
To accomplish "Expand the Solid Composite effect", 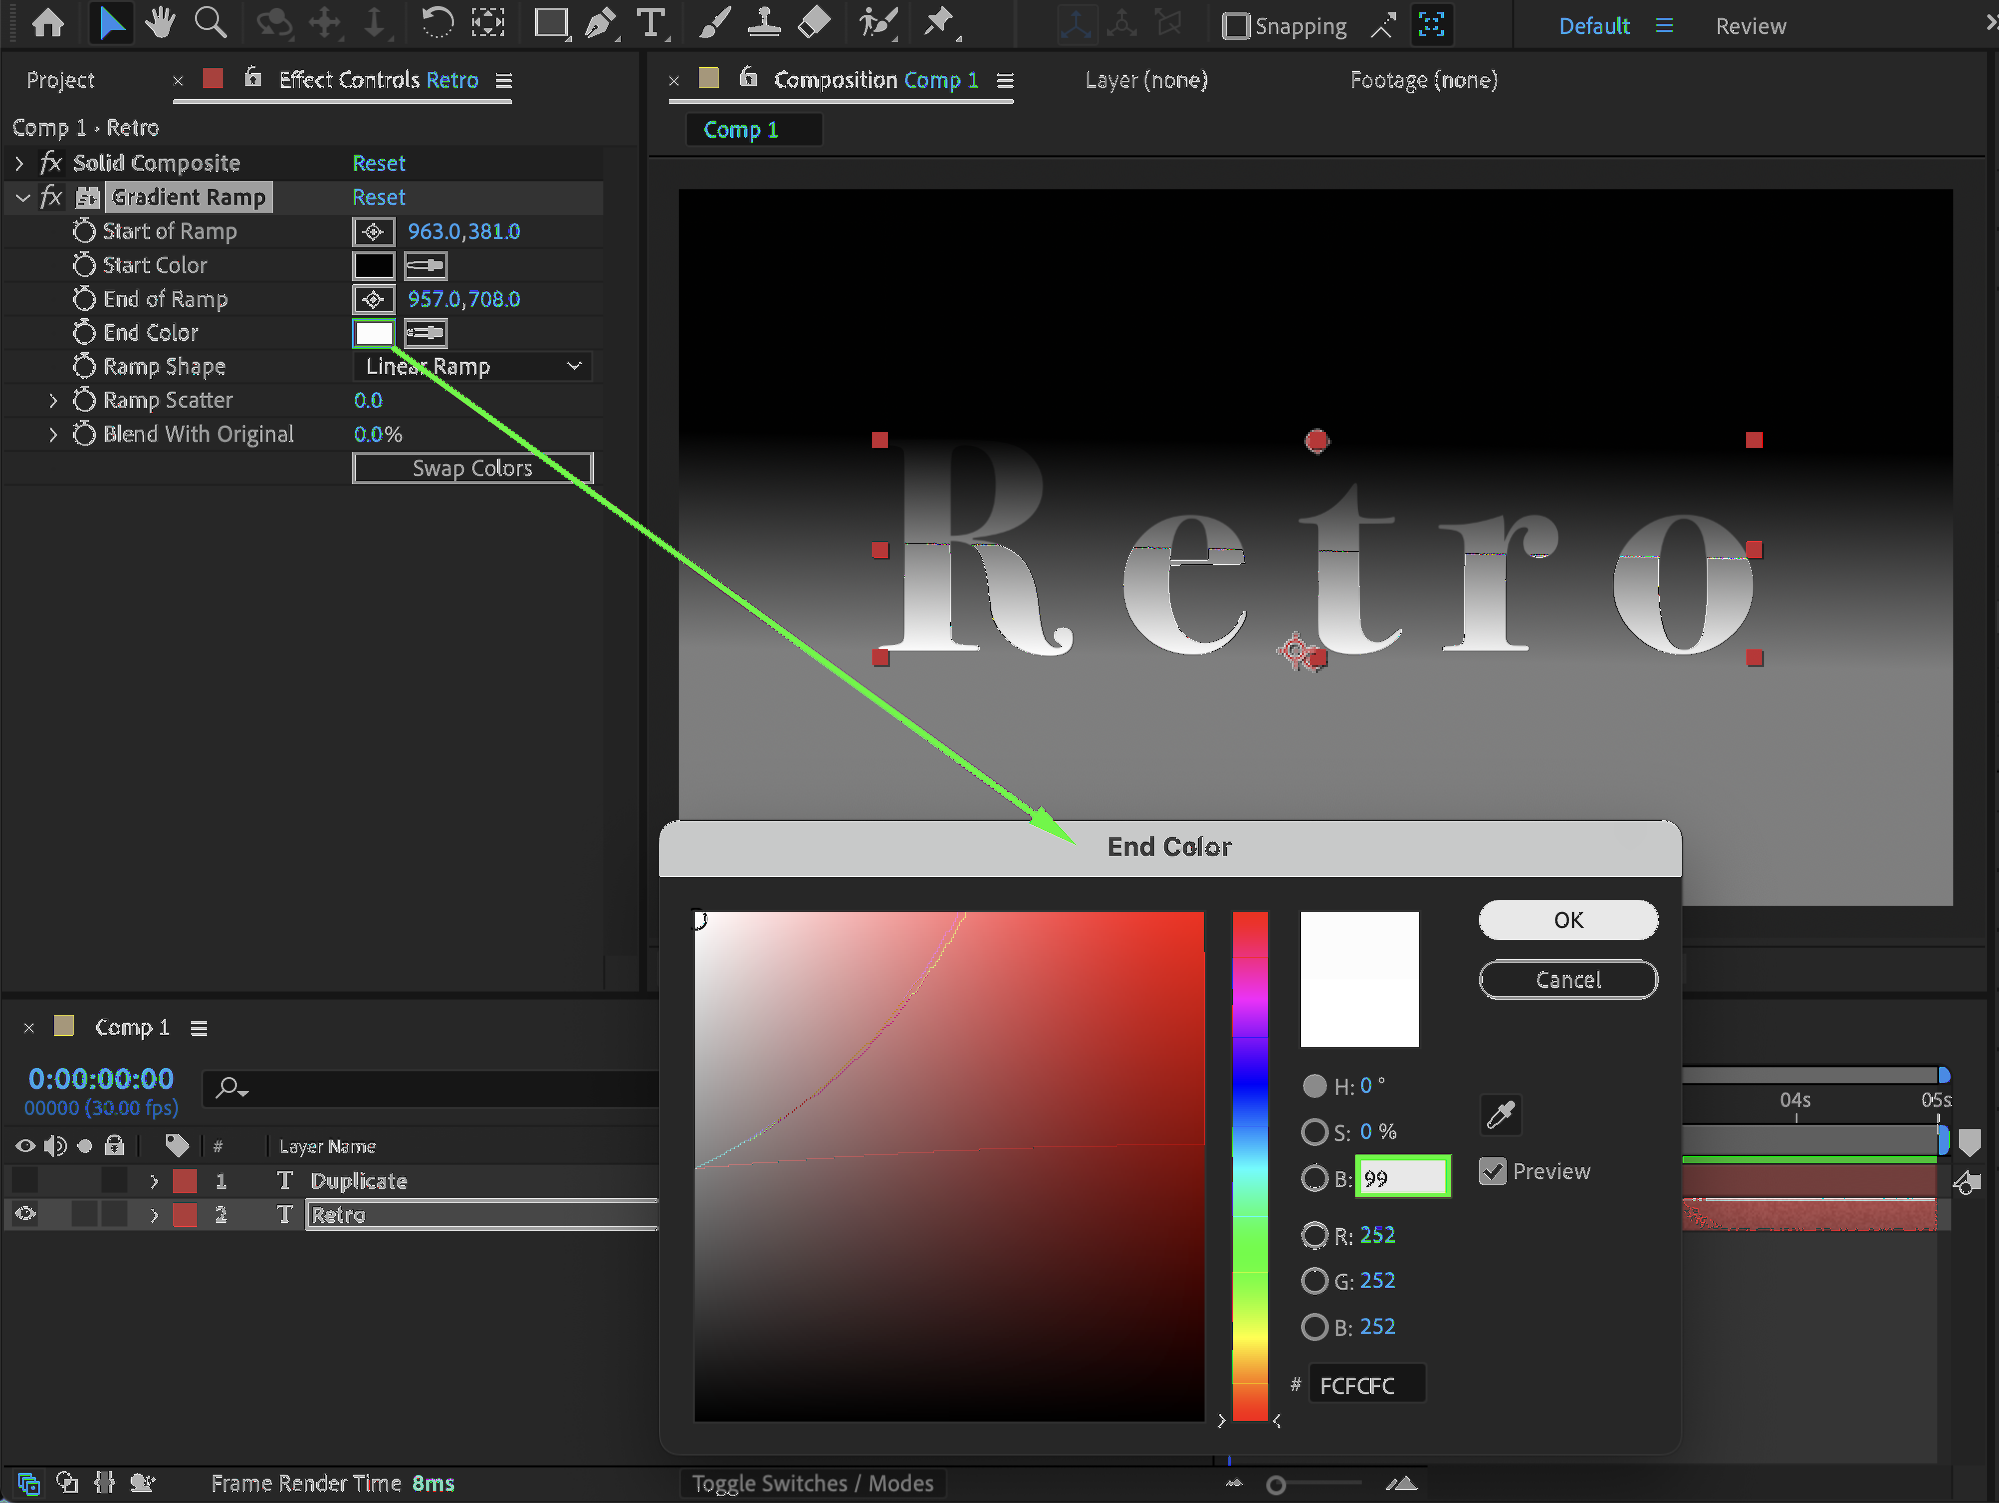I will pyautogui.click(x=19, y=163).
